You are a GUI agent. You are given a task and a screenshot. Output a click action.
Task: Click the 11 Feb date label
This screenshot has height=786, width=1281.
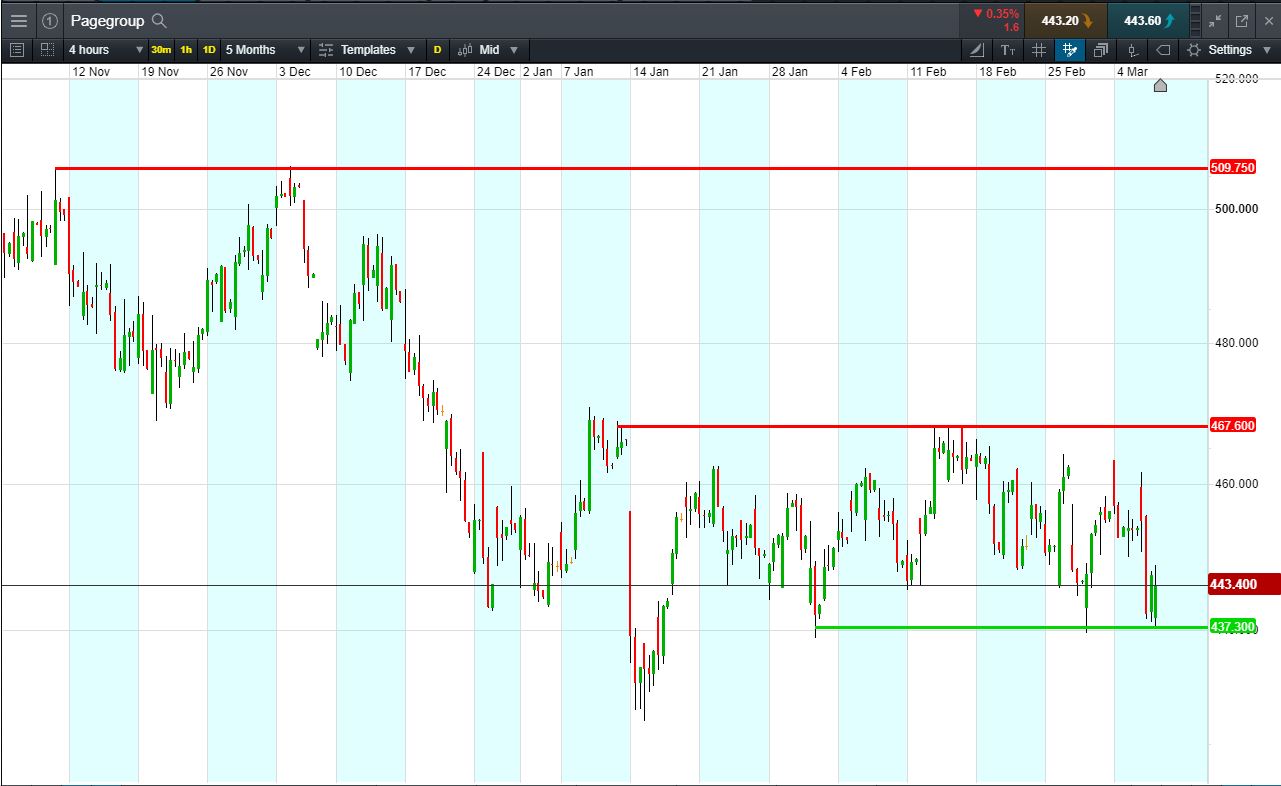(x=928, y=72)
